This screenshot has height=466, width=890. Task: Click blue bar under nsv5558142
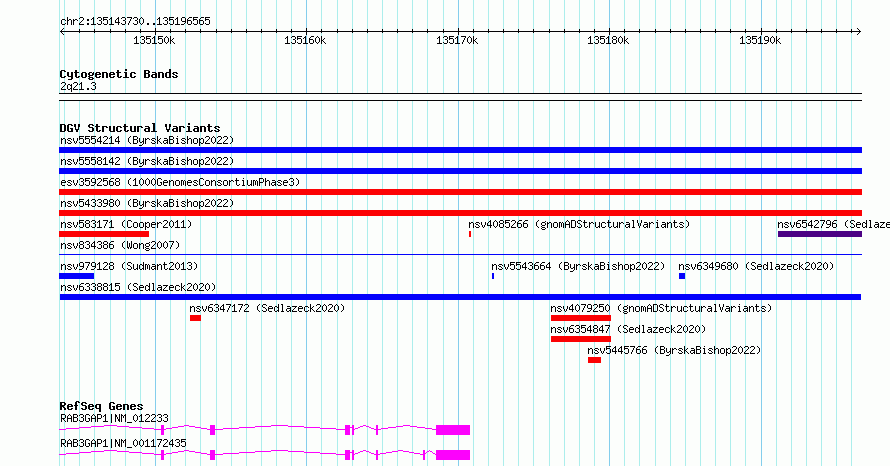[x=460, y=171]
